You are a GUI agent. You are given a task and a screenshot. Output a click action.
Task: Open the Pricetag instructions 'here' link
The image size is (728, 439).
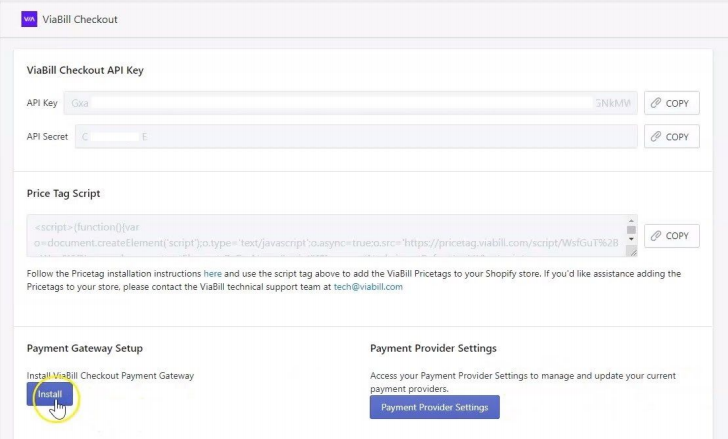click(x=212, y=274)
